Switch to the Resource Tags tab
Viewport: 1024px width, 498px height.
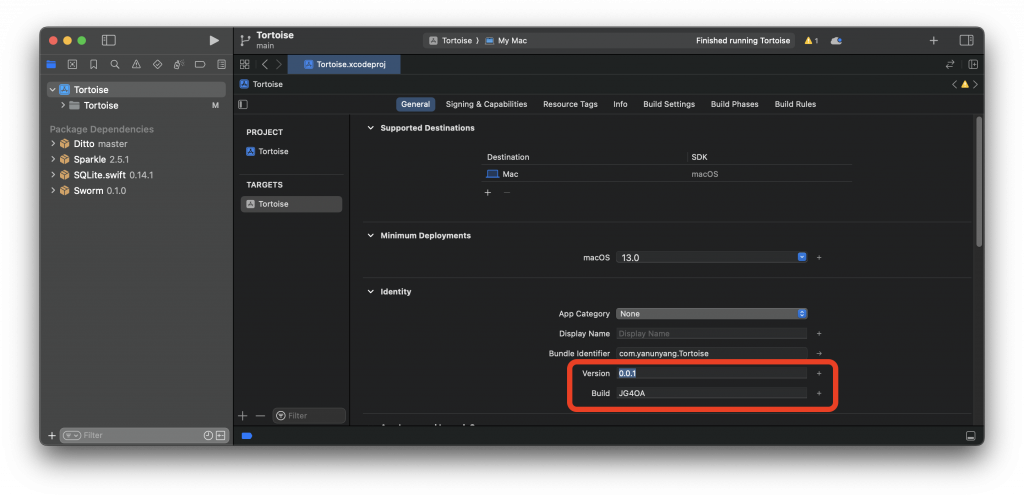click(570, 104)
